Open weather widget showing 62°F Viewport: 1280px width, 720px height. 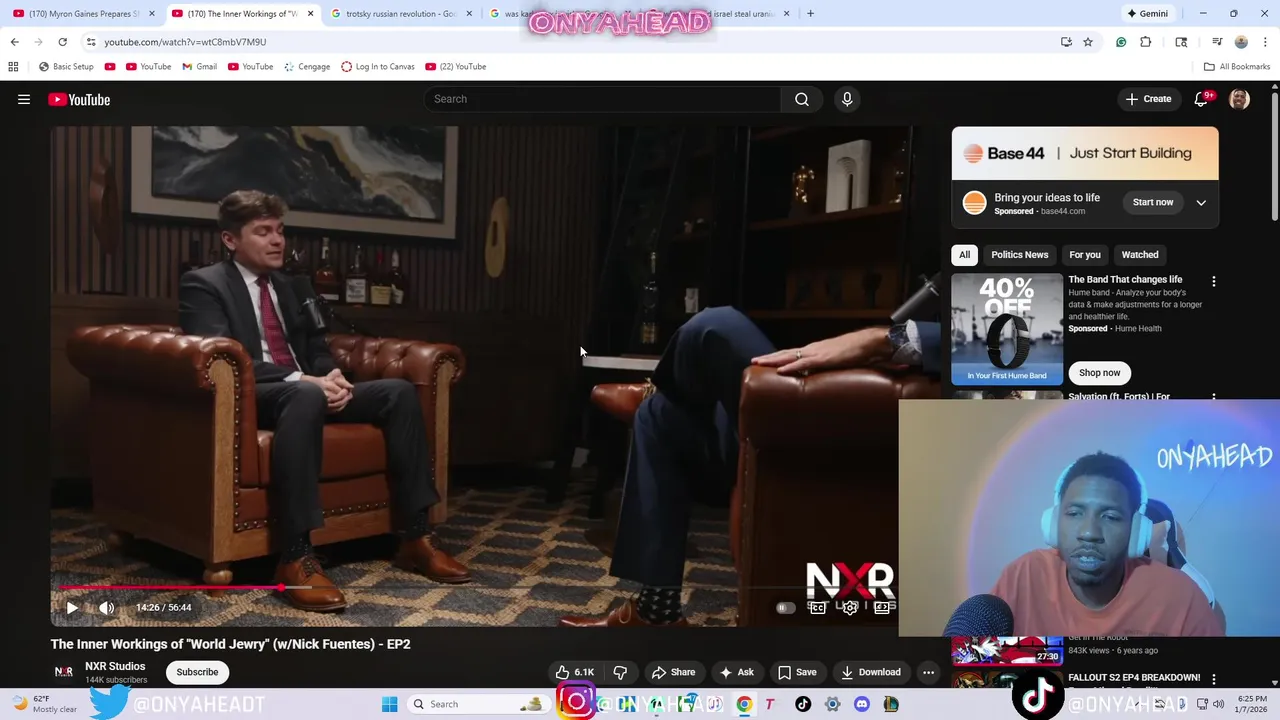click(x=44, y=704)
